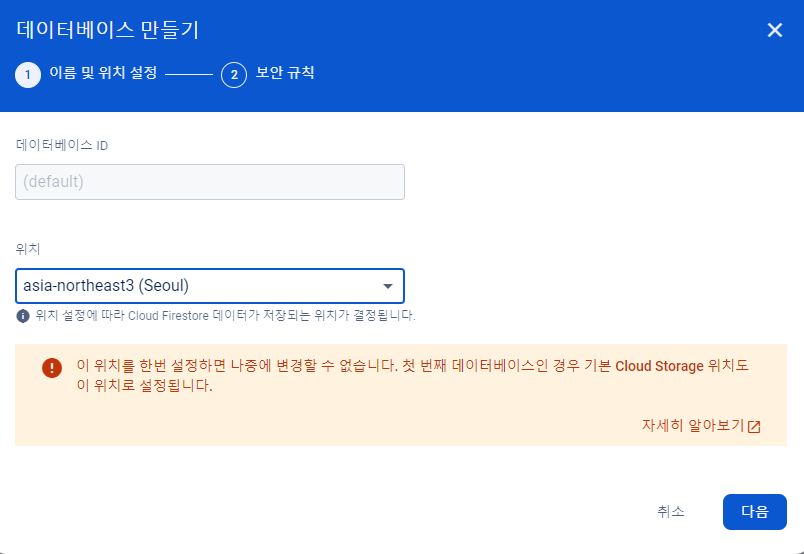Screen dimensions: 804x554
Task: Select the 이름 및 위치 설정 step label
Action: coord(103,72)
